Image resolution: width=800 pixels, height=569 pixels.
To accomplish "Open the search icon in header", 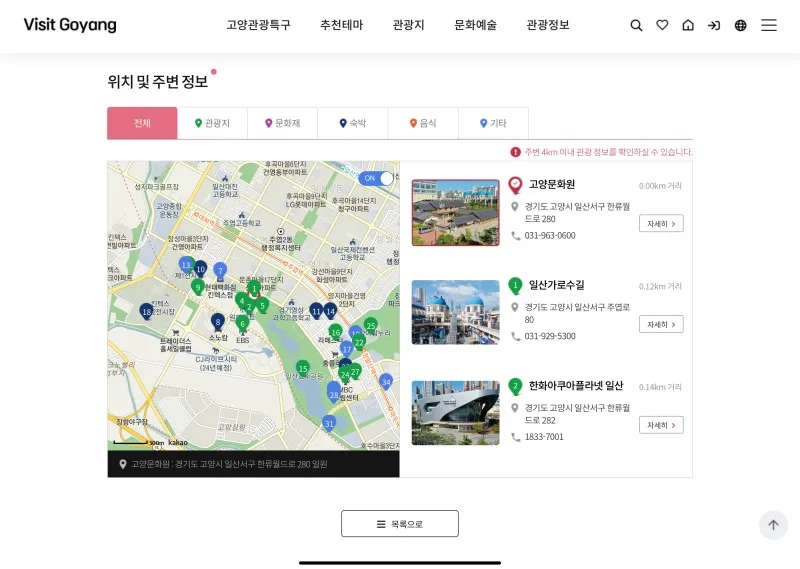I will tap(636, 25).
